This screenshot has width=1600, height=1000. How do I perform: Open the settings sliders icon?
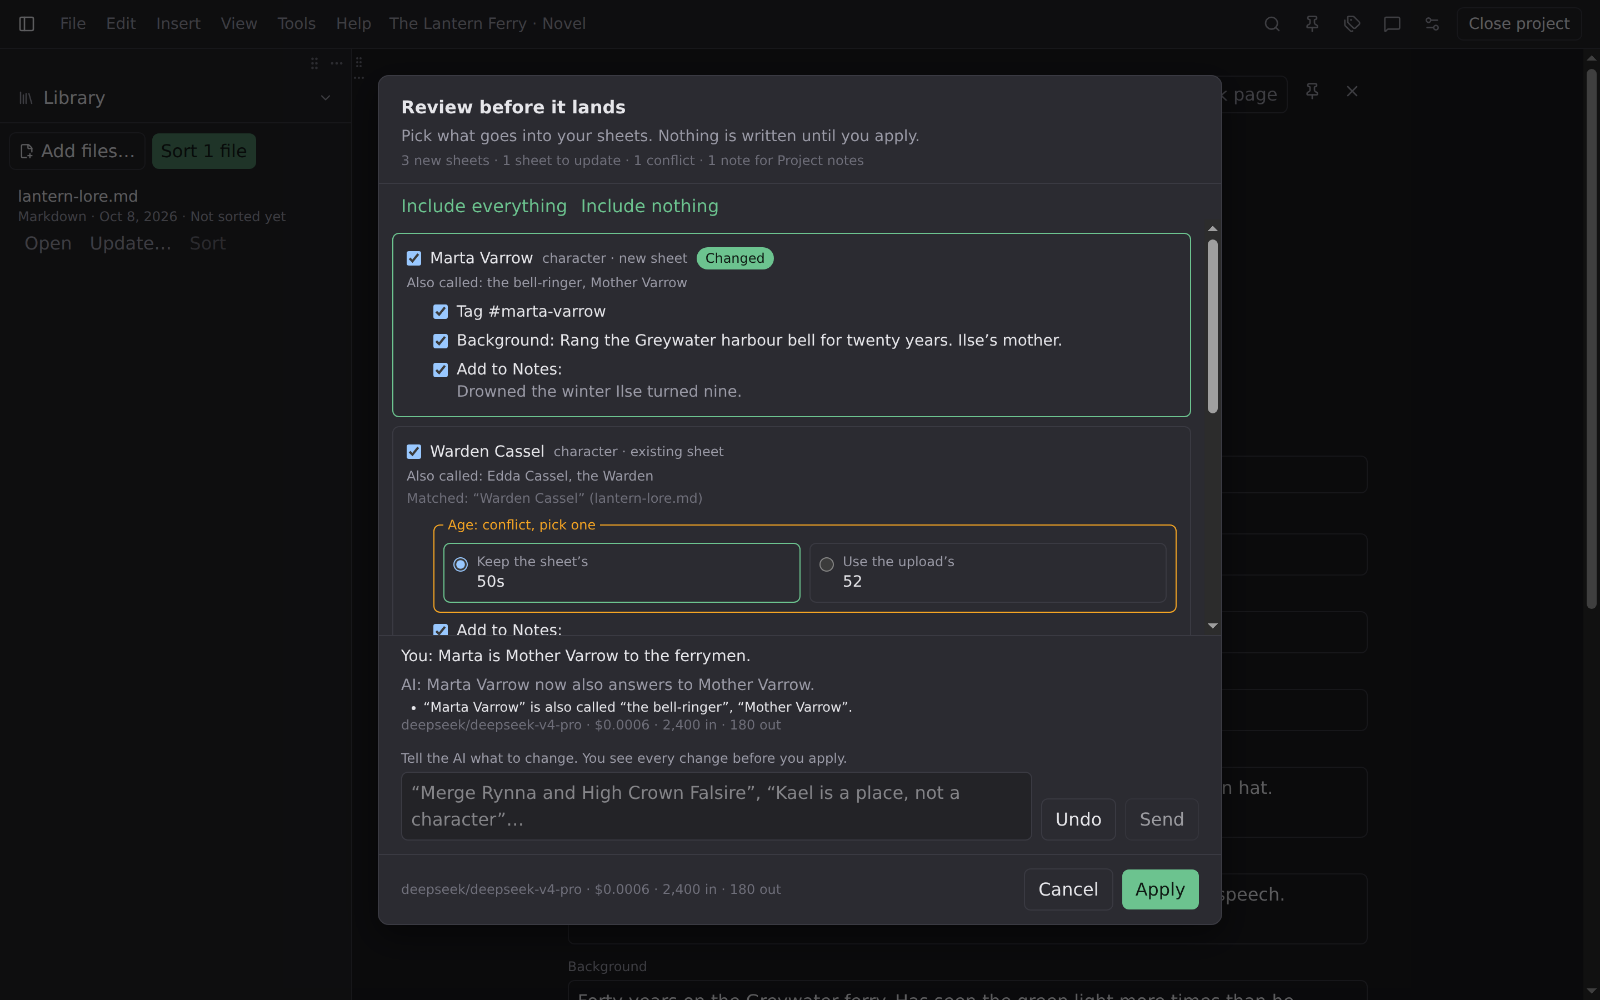(1432, 24)
